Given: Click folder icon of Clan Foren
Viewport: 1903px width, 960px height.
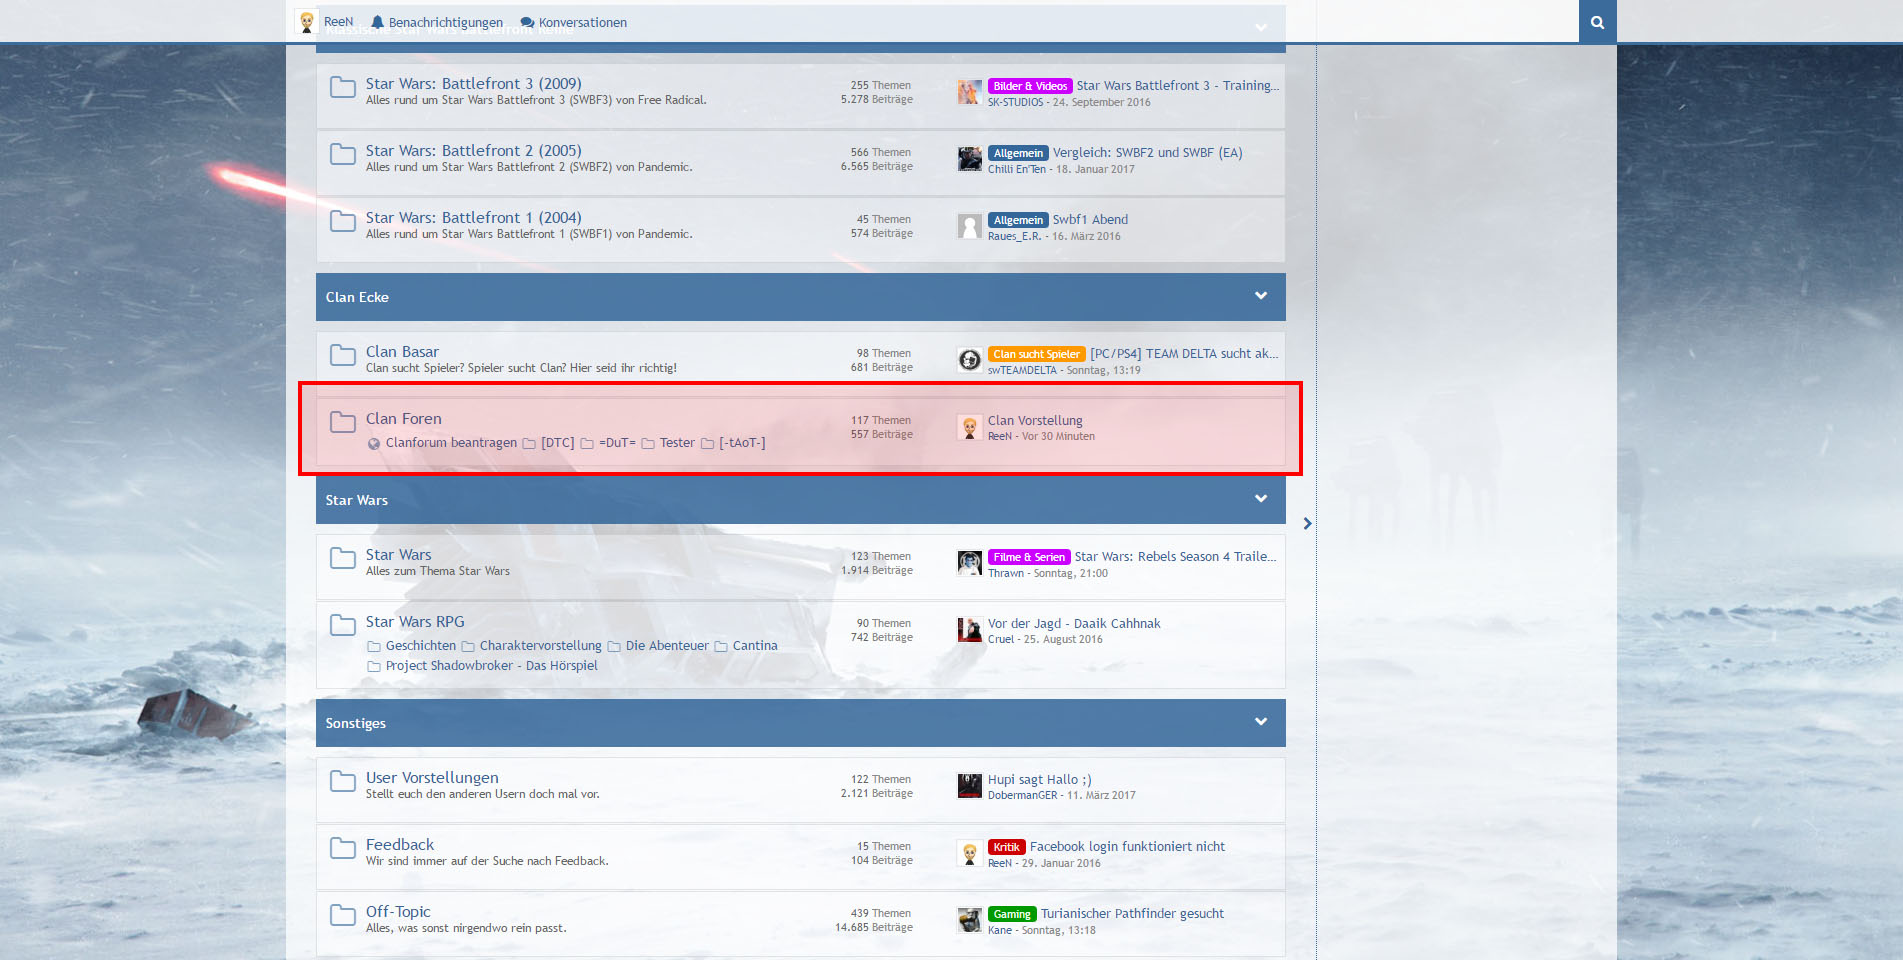Looking at the screenshot, I should (x=343, y=422).
